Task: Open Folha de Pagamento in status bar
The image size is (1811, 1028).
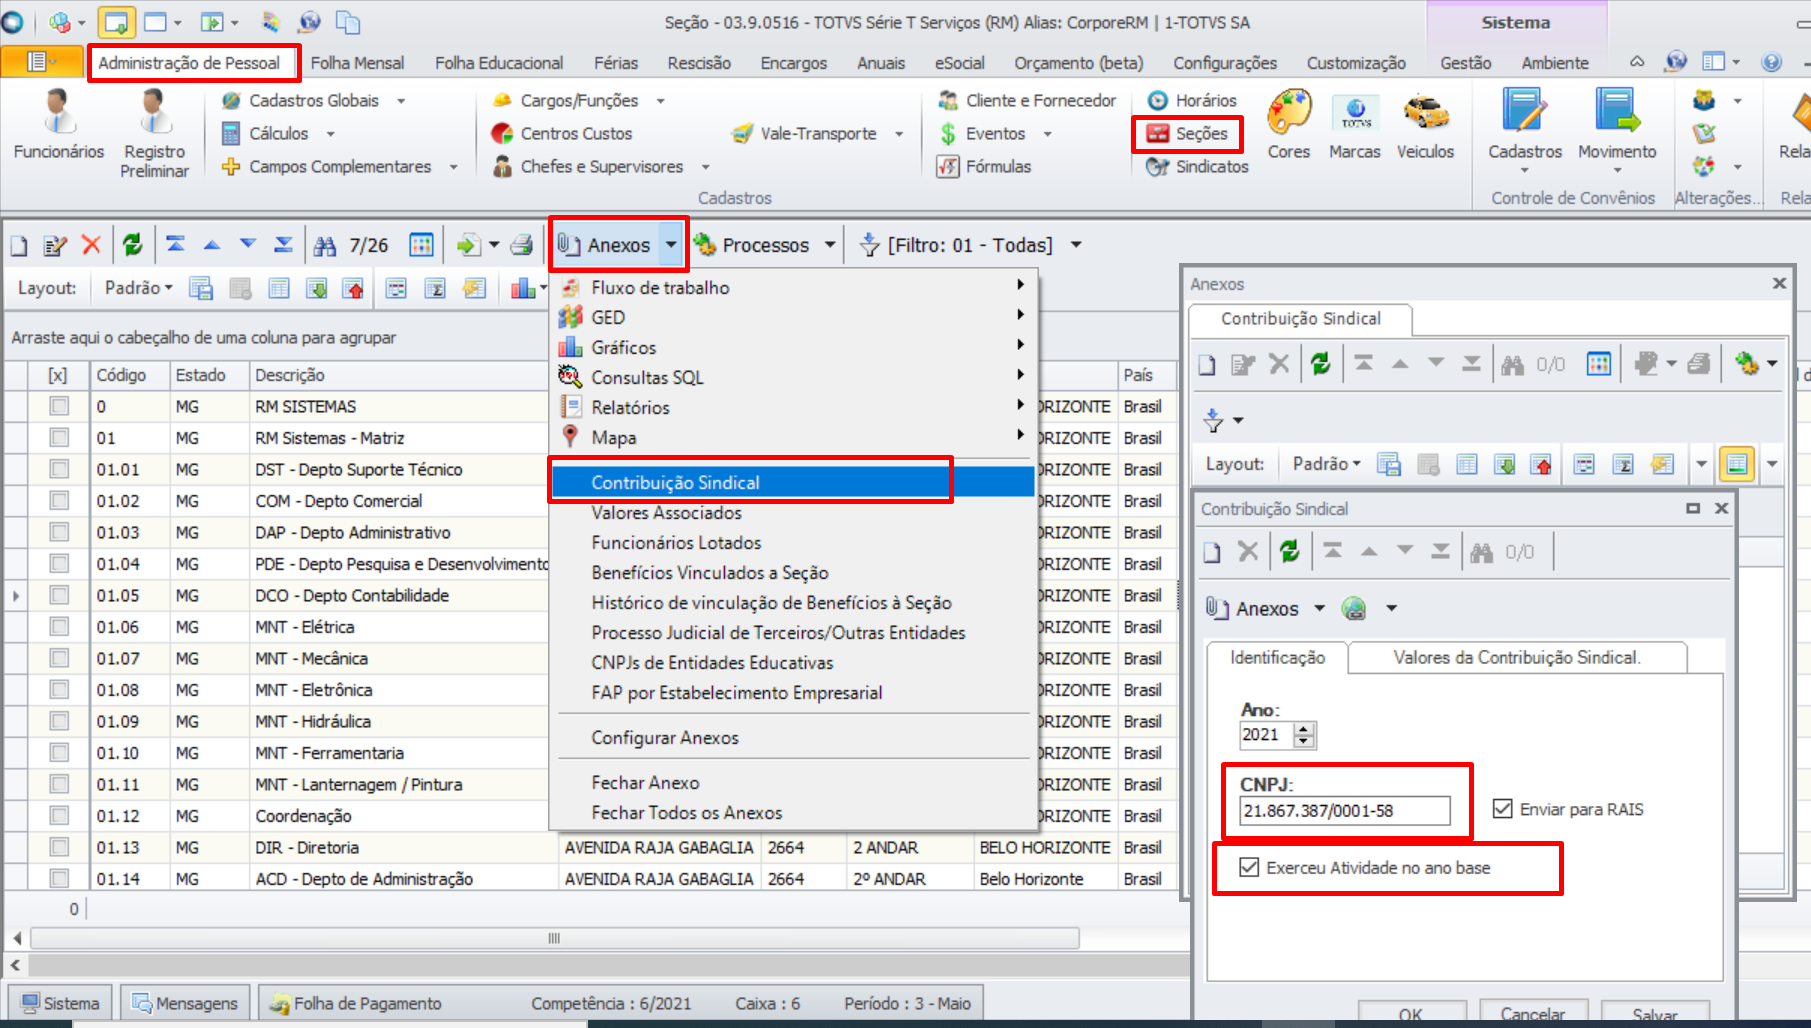Action: click(x=354, y=1003)
